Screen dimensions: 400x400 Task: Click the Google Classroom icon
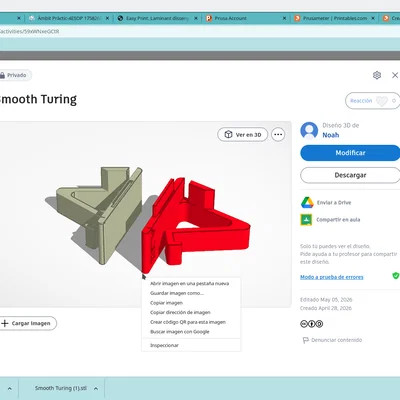click(x=306, y=220)
